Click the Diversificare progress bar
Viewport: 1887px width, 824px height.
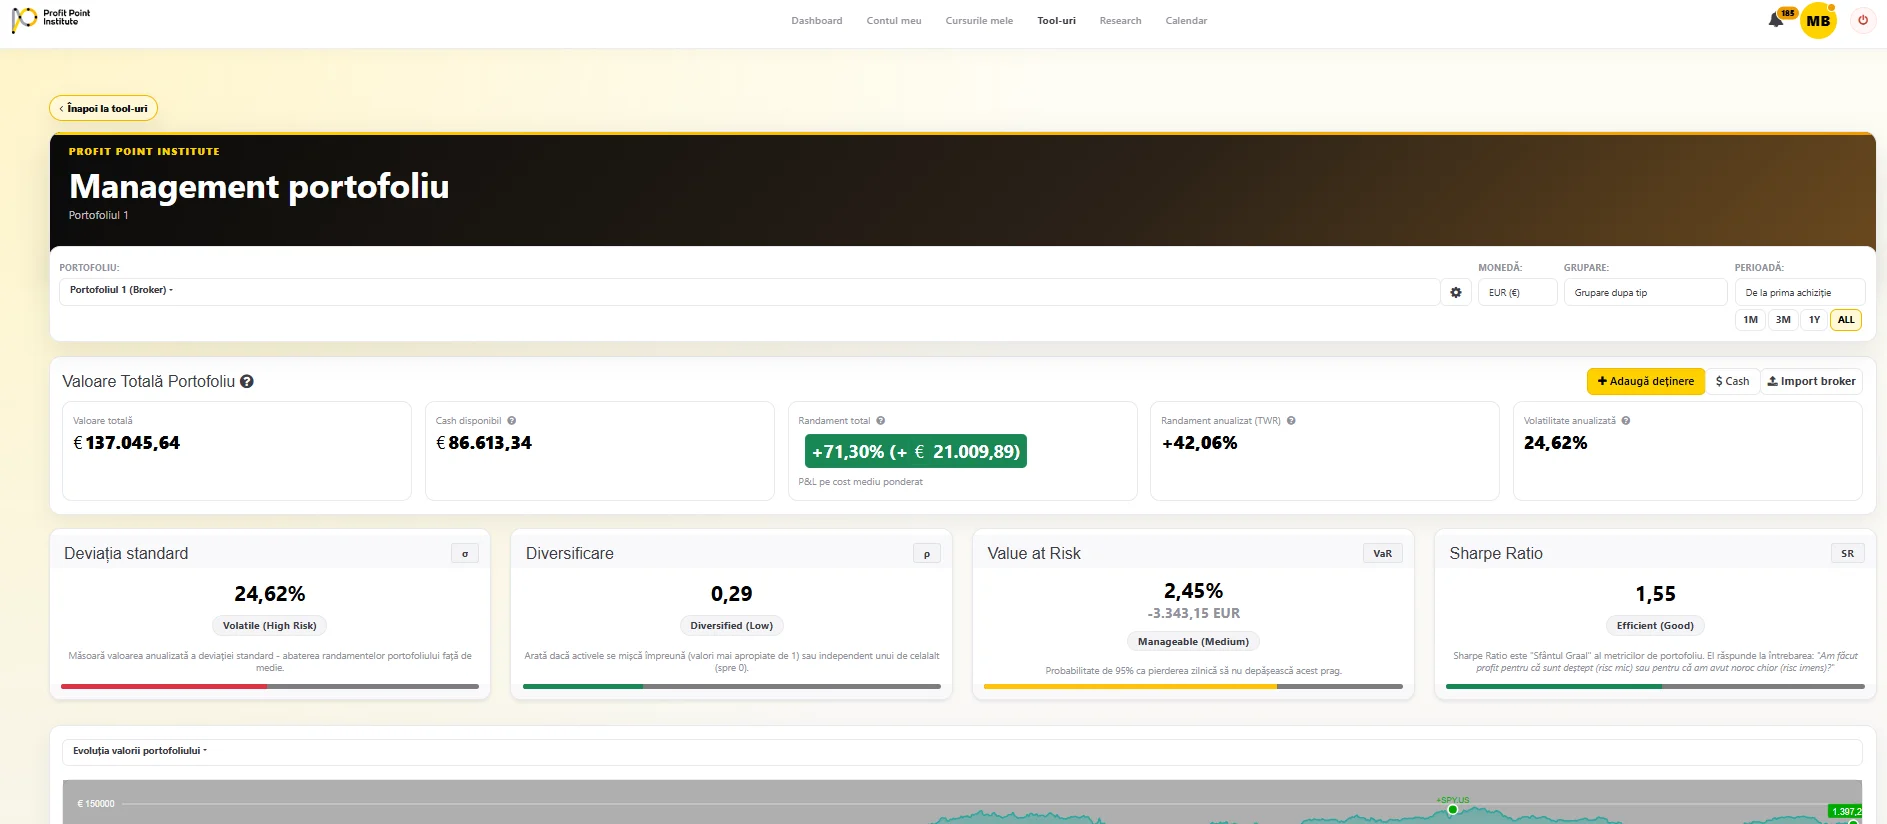point(732,686)
